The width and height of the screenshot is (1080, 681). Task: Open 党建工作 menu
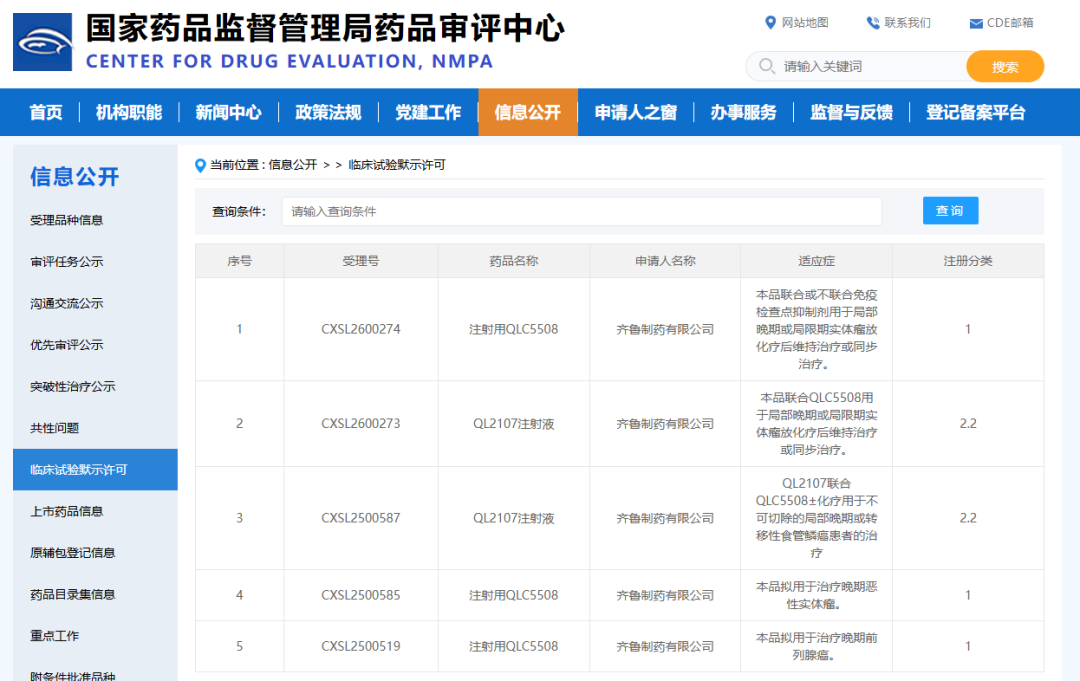(x=428, y=112)
